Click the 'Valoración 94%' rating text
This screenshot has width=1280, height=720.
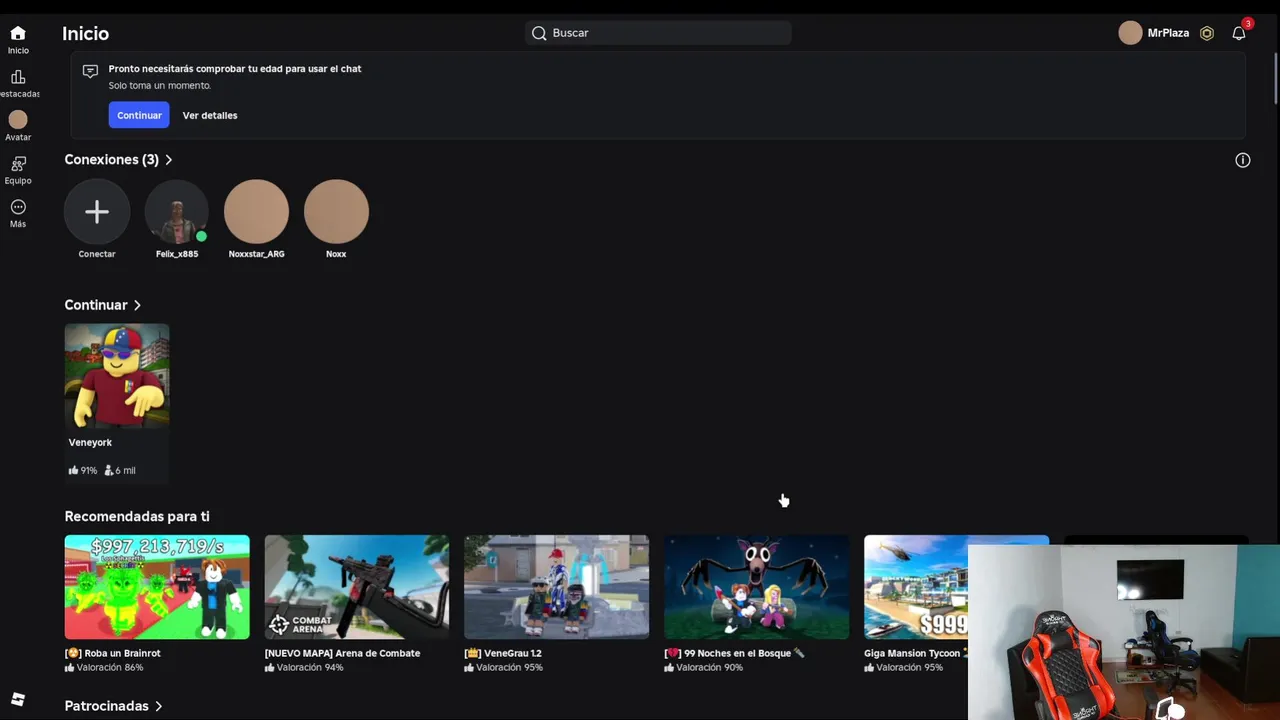(x=310, y=667)
